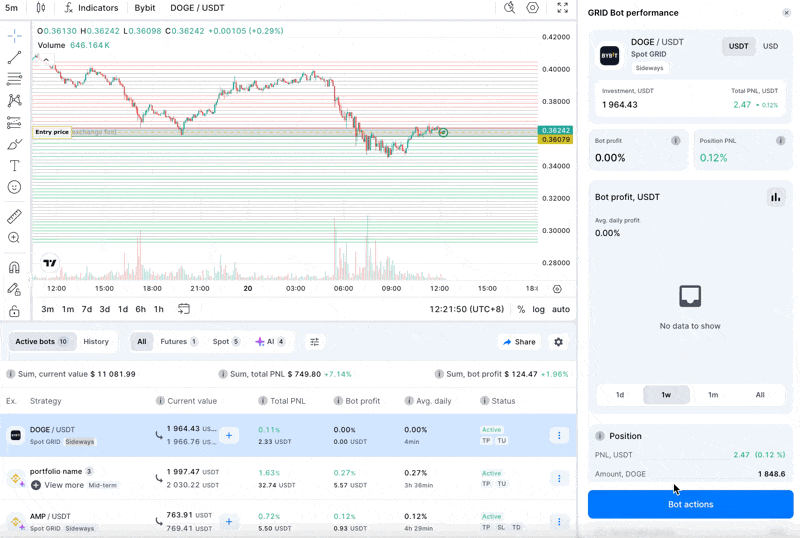This screenshot has width=800, height=538.
Task: Select the 1m range in Bot profit
Action: click(x=713, y=395)
